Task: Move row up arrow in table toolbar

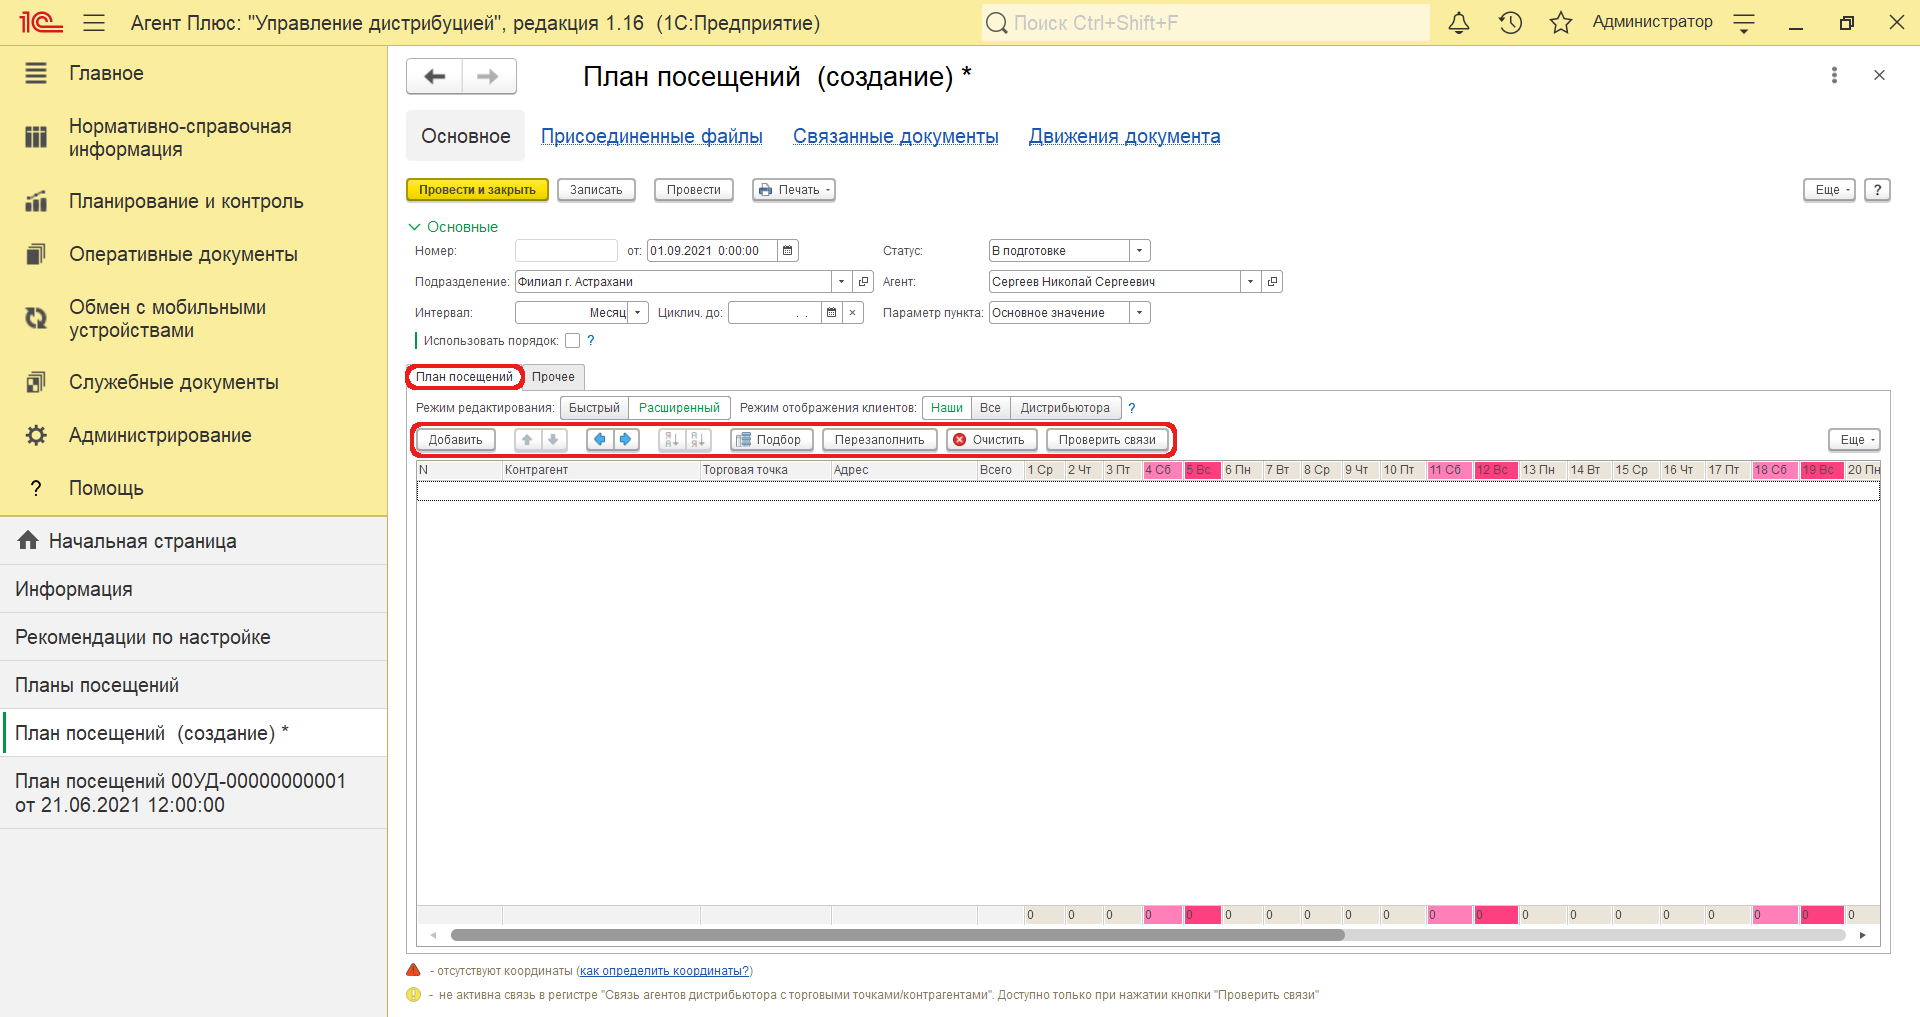Action: 527,440
